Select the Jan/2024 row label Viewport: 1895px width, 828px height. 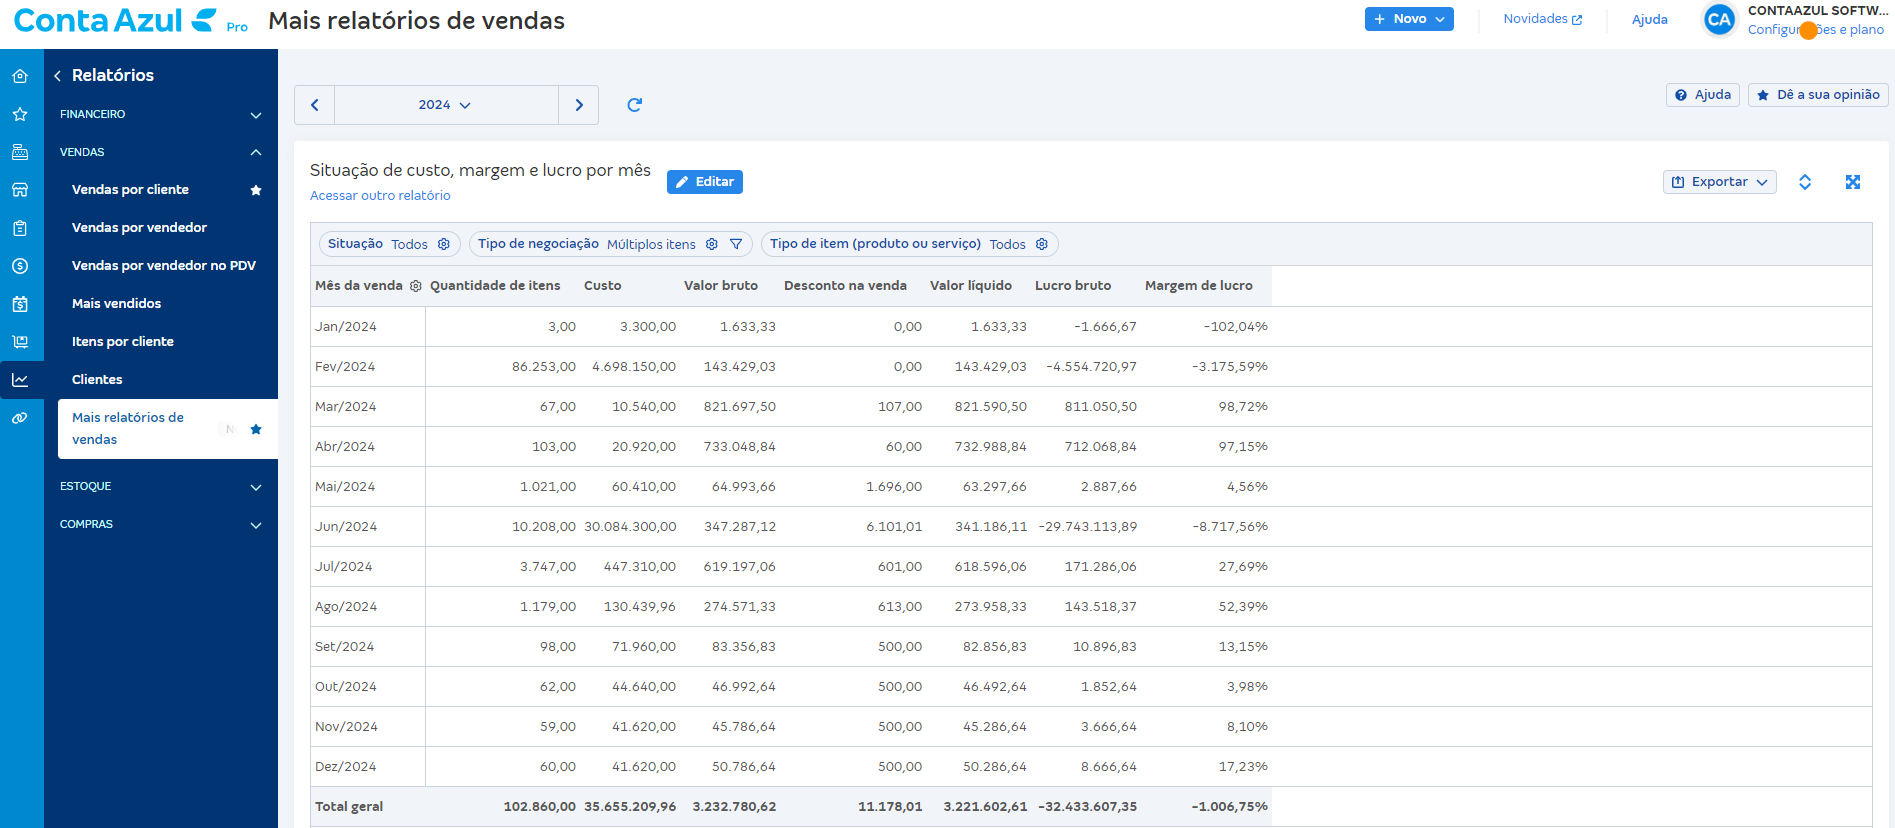pos(346,327)
